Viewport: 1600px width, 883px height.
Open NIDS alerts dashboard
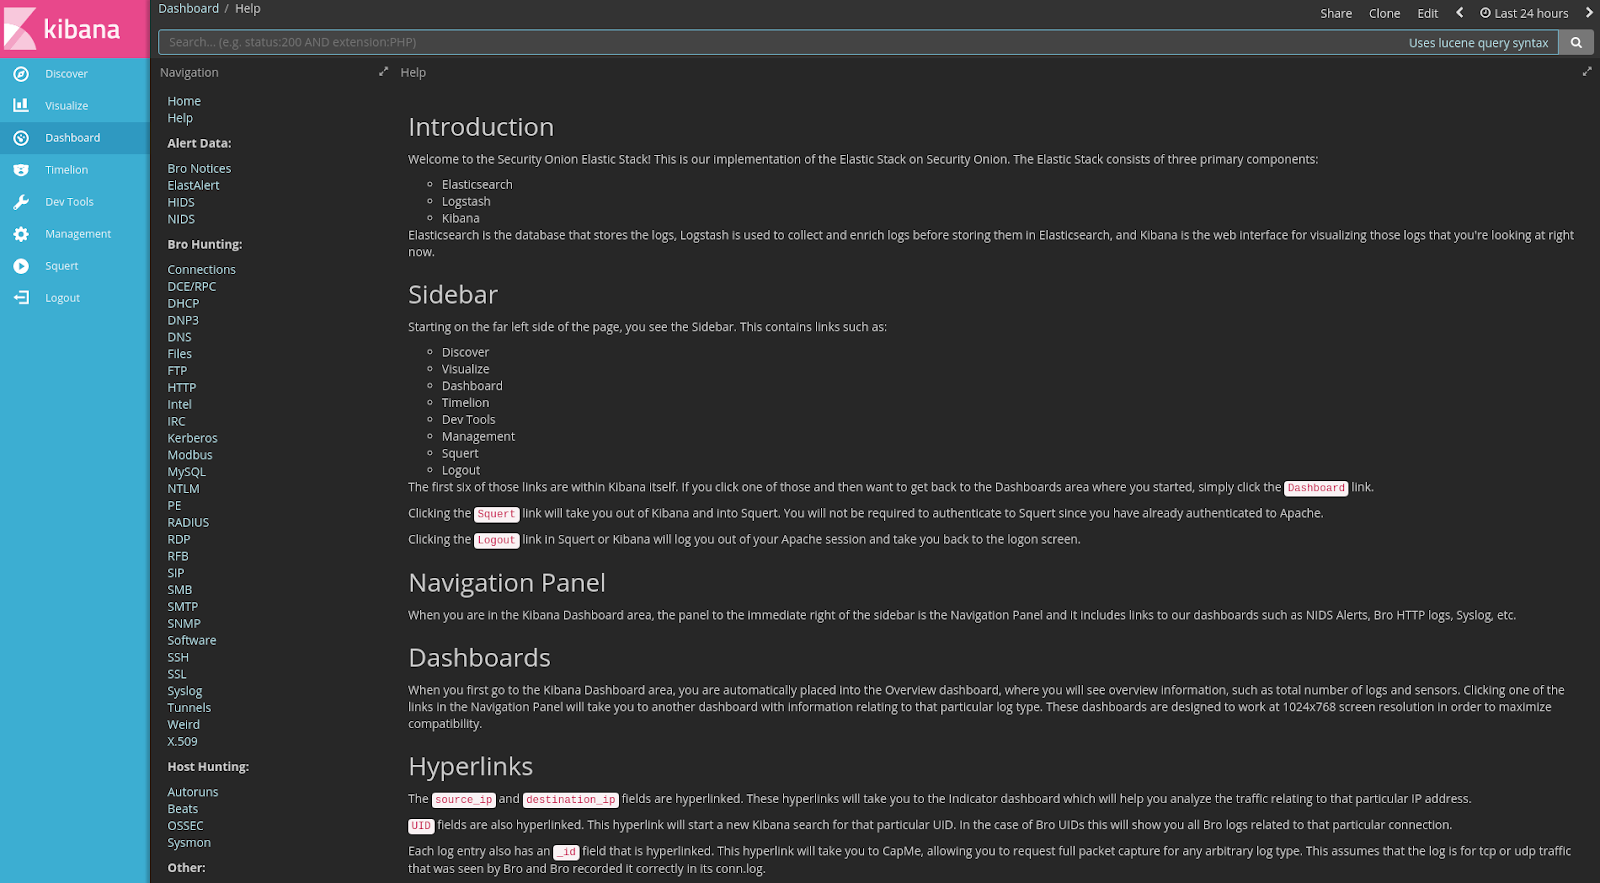(x=181, y=220)
